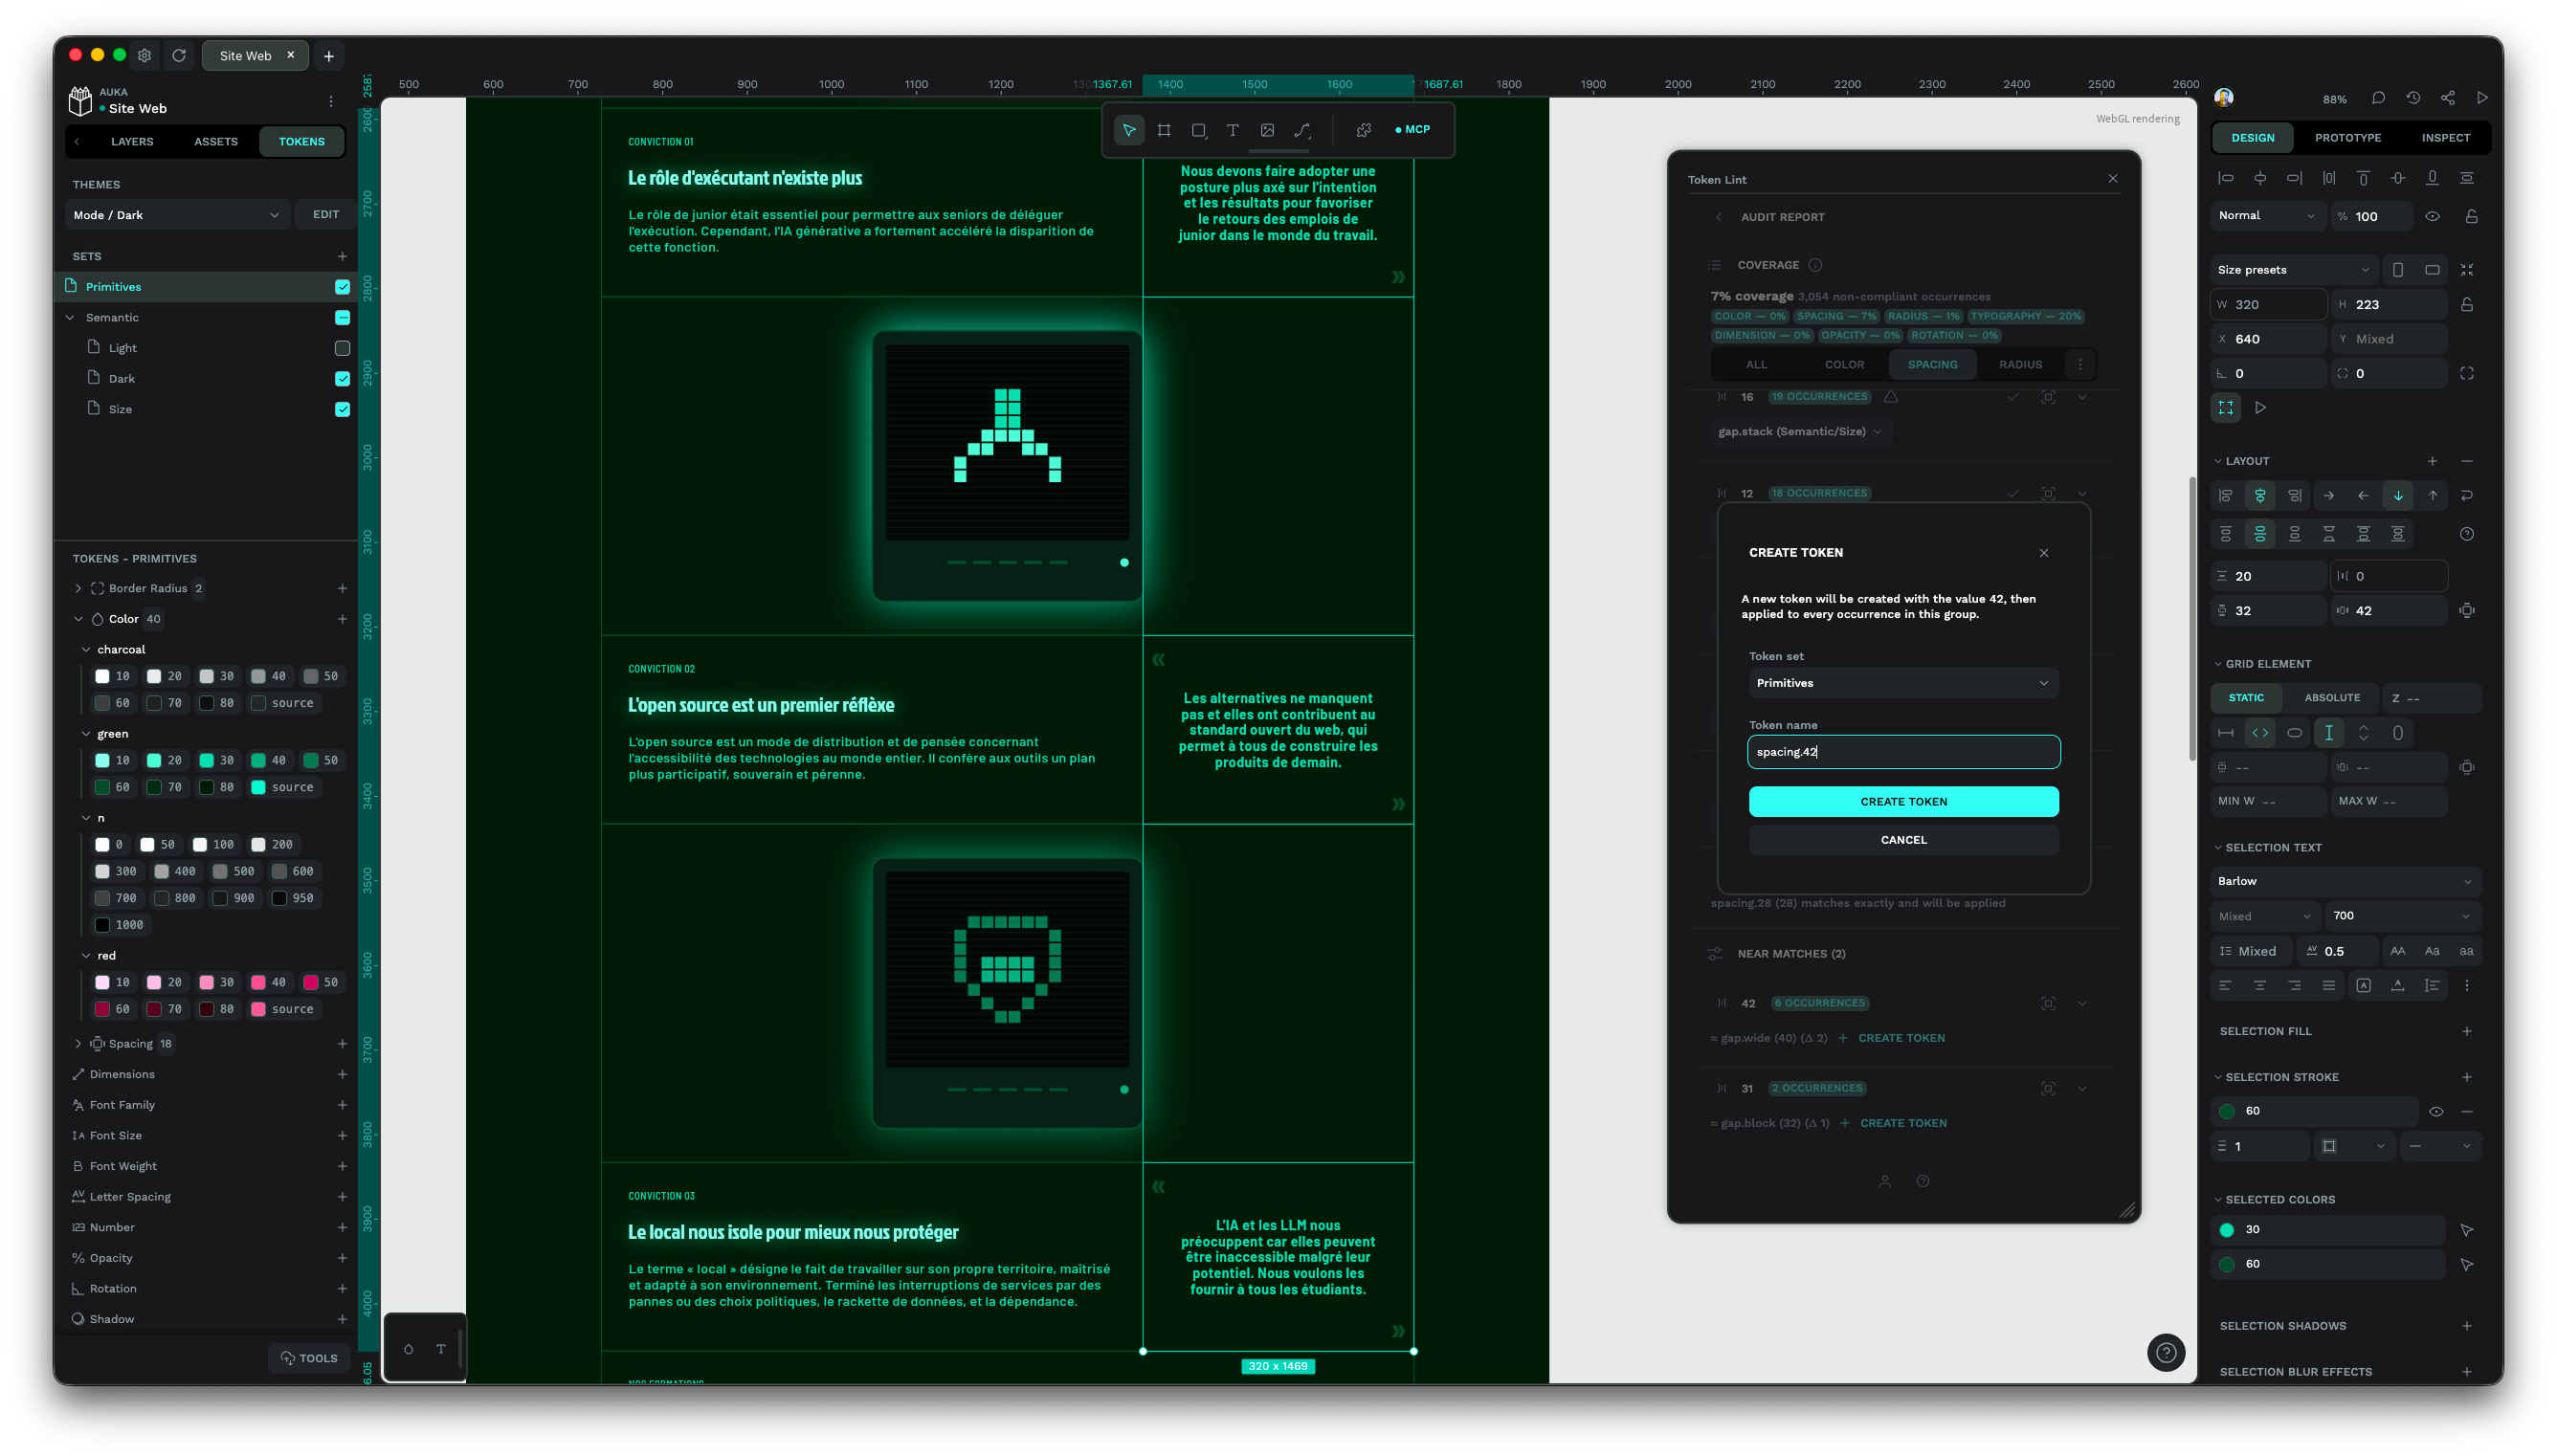Switch to the Layers tab
The height and width of the screenshot is (1456, 2557).
point(132,142)
